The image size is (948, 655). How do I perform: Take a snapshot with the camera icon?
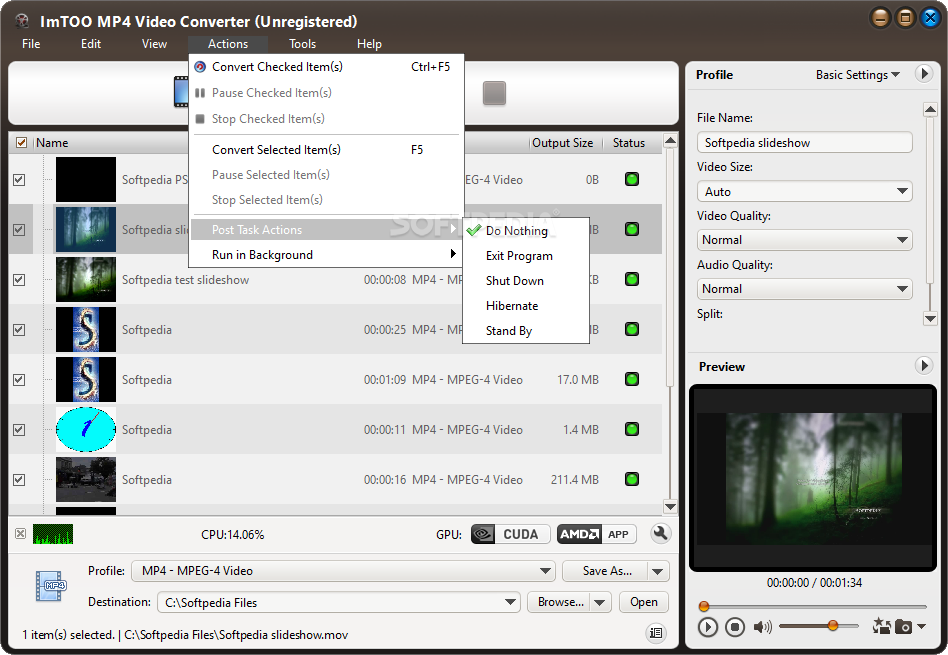903,627
